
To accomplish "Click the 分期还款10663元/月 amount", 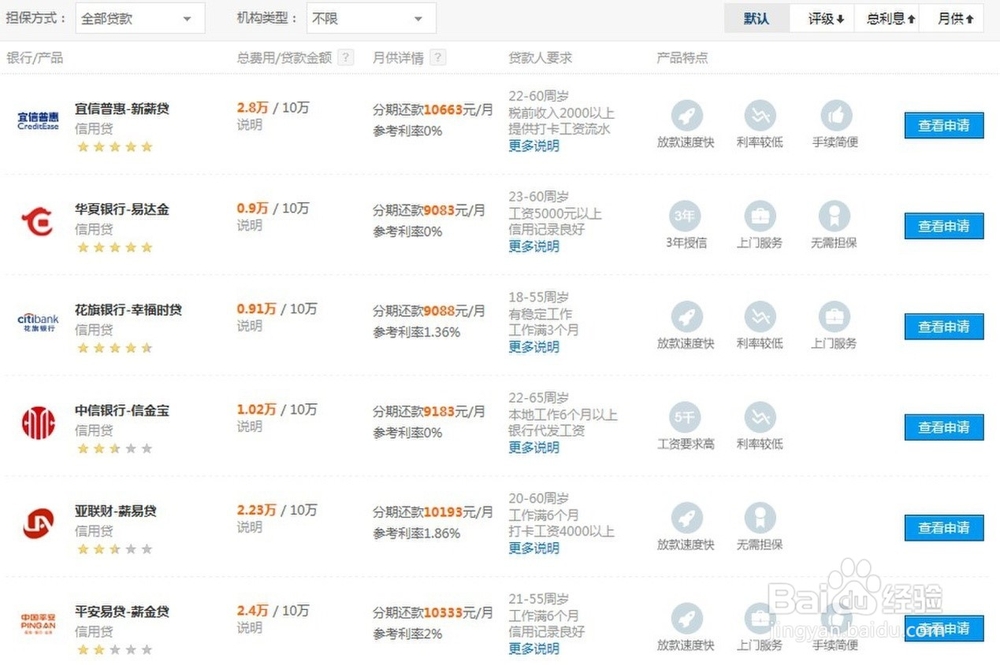I will click(x=433, y=110).
